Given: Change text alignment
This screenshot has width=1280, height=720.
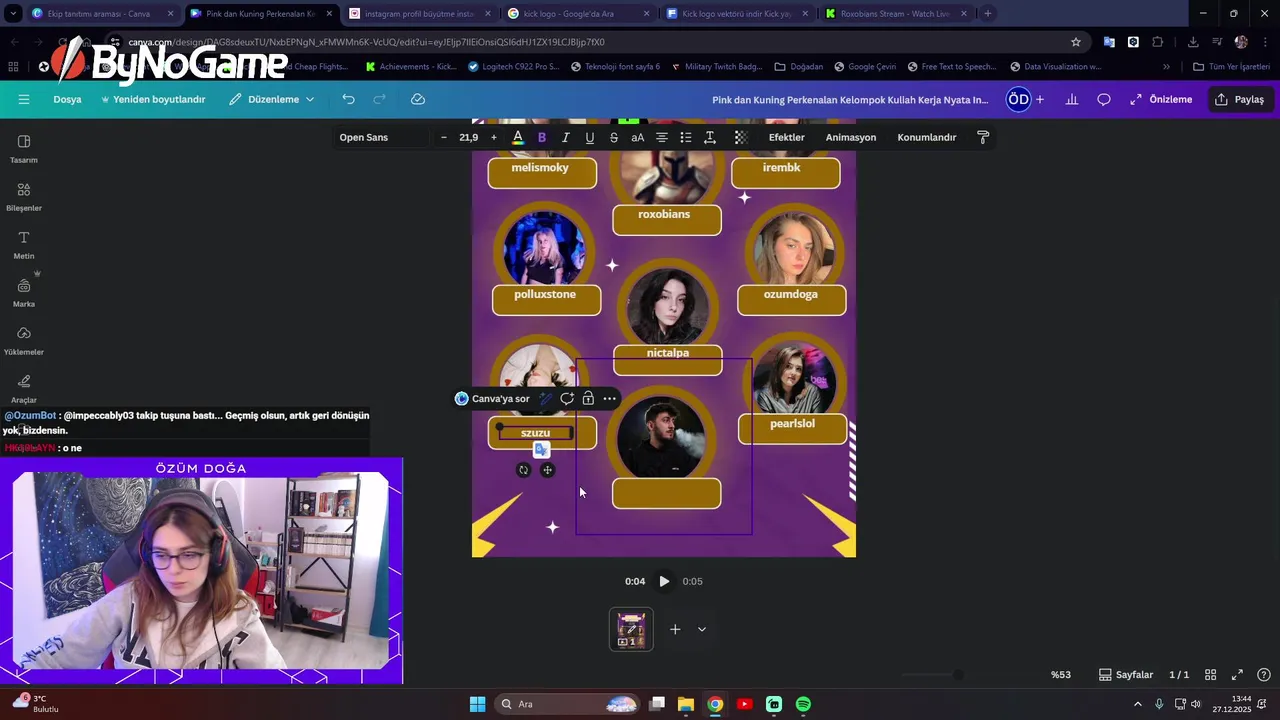Looking at the screenshot, I should [662, 137].
